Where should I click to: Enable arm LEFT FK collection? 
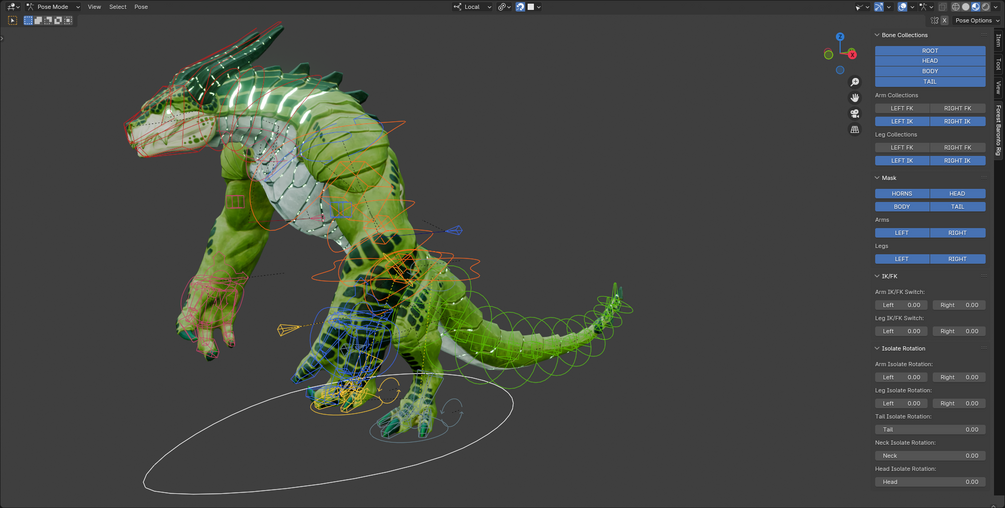[x=902, y=108]
